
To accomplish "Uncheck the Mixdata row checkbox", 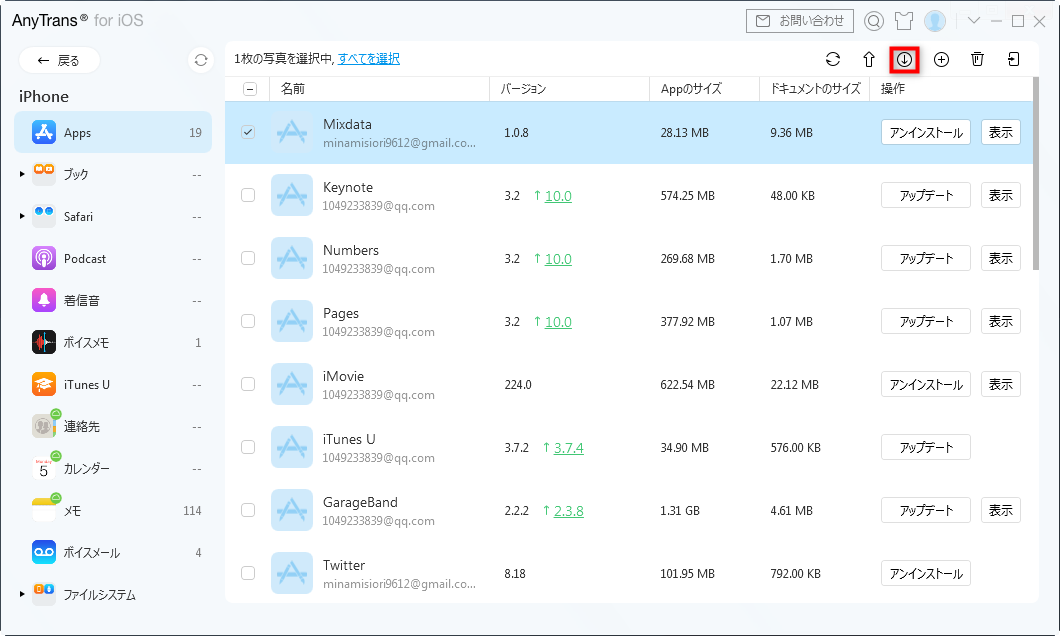I will (x=248, y=132).
